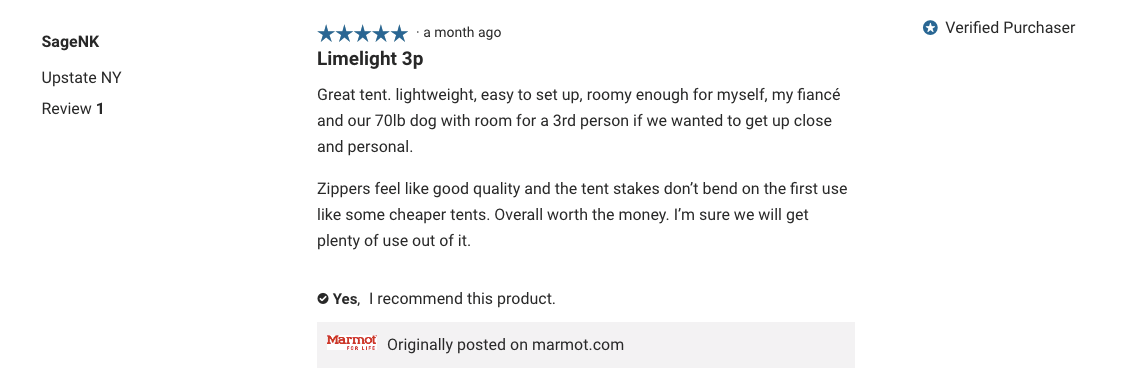Click the Limelight 3p review title
The image size is (1137, 379).
coord(370,59)
